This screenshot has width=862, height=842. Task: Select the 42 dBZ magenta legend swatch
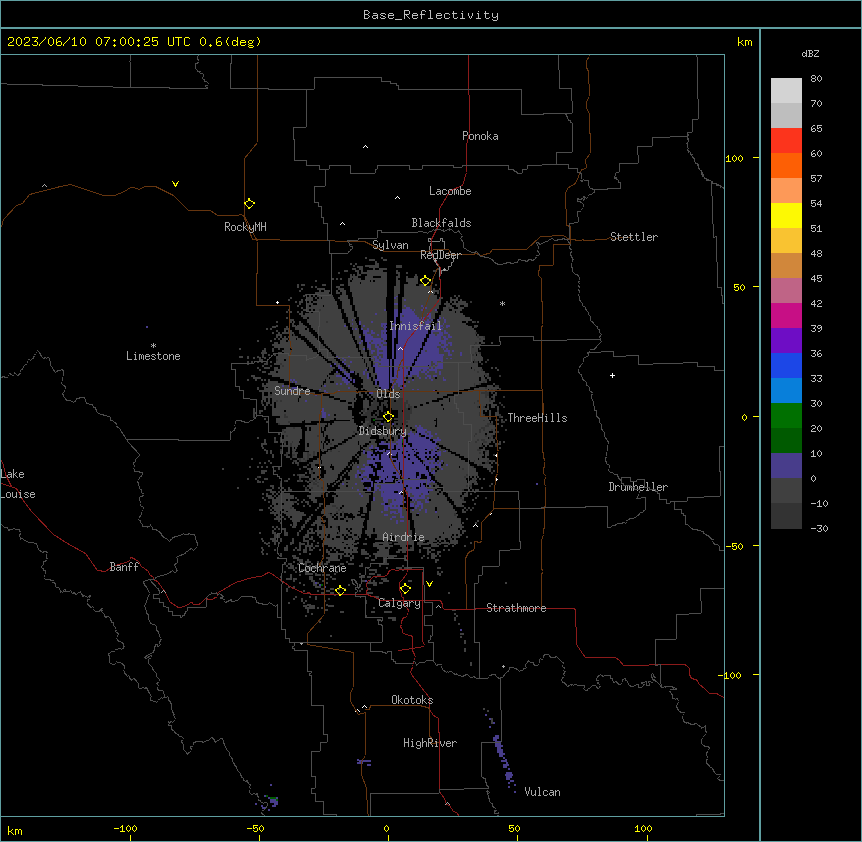click(786, 315)
